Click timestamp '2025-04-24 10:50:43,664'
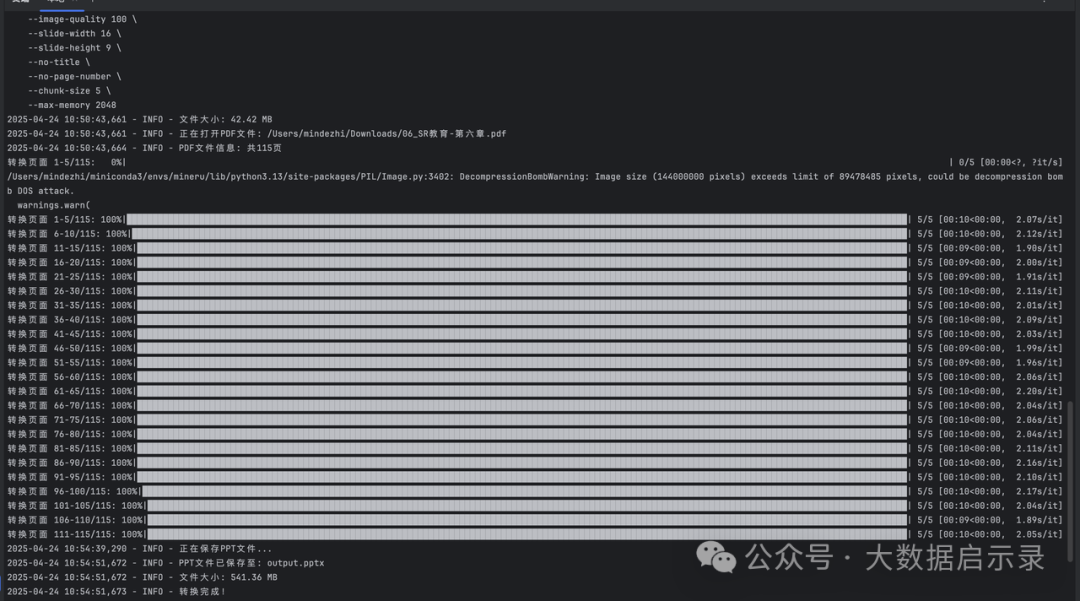The height and width of the screenshot is (601, 1080). [x=67, y=148]
